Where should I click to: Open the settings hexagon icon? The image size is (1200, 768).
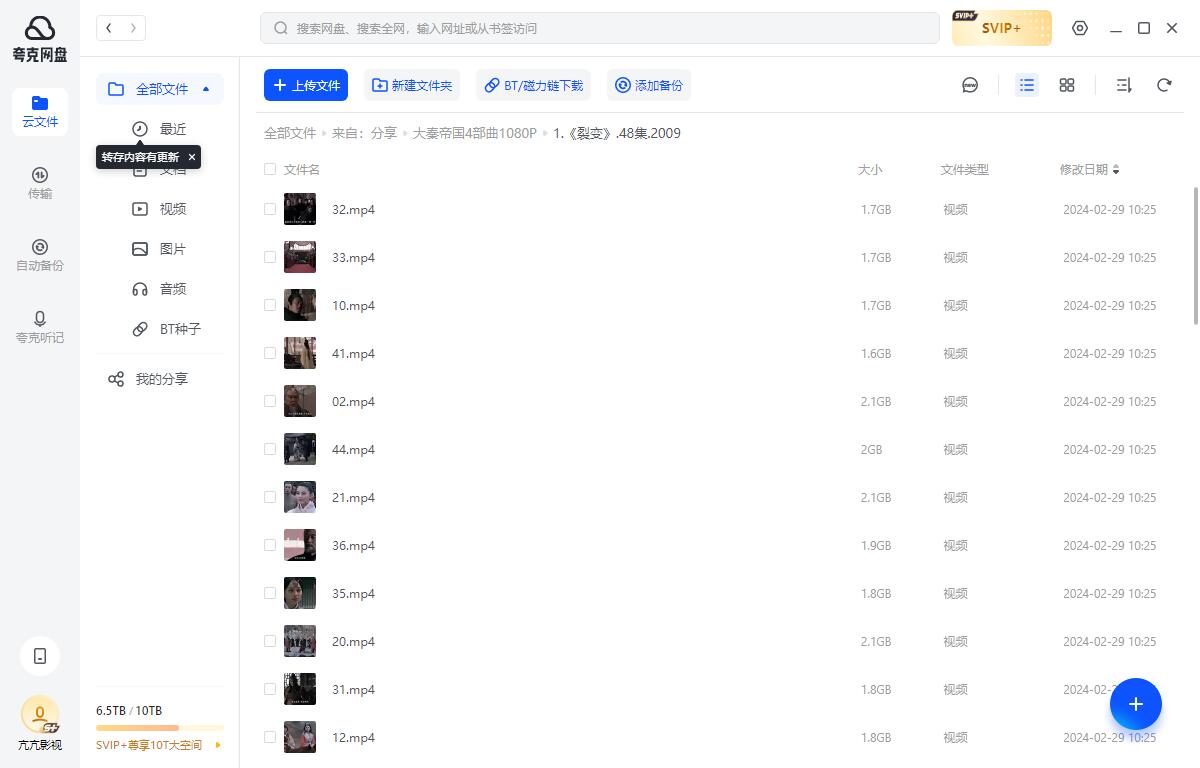pos(1080,28)
